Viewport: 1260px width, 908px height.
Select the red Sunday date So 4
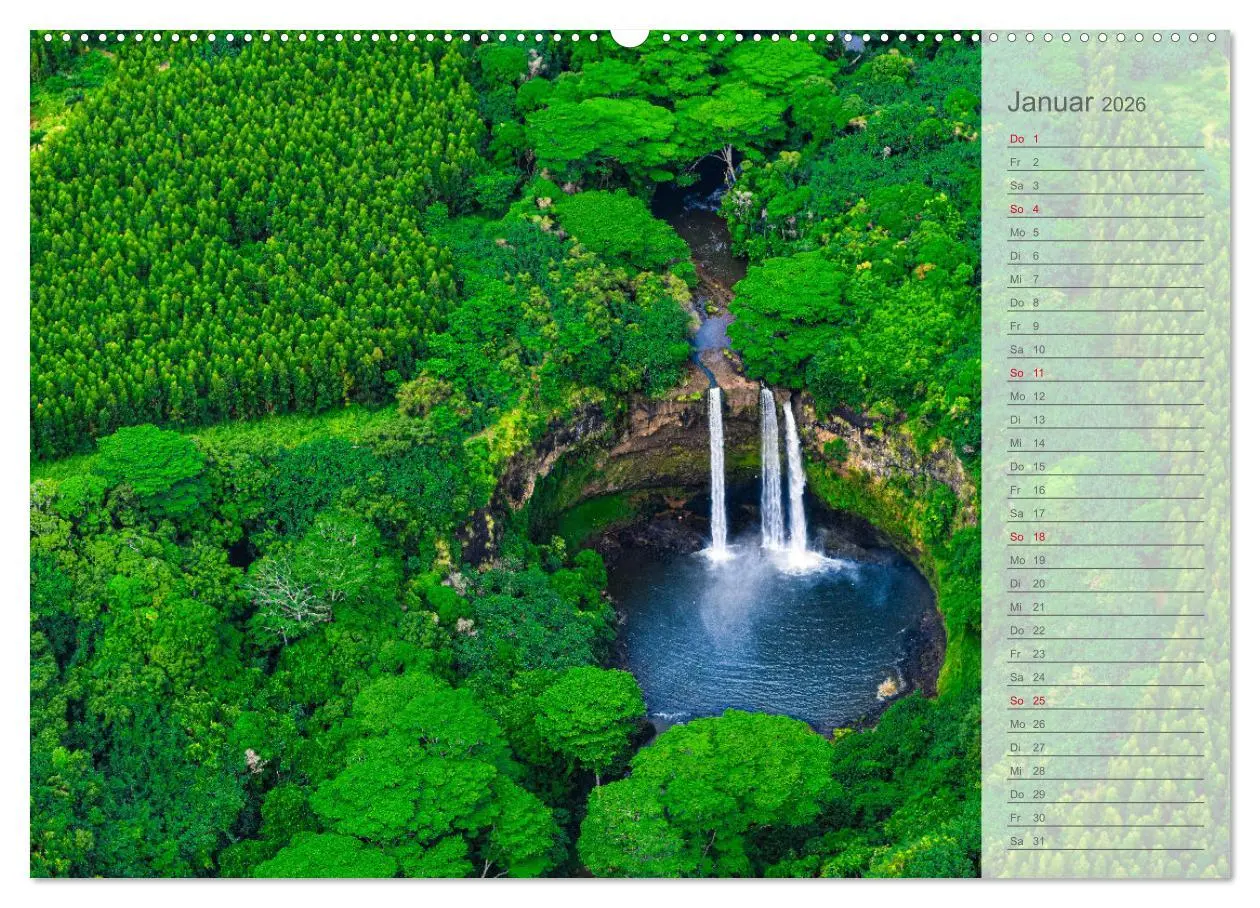tap(1025, 207)
